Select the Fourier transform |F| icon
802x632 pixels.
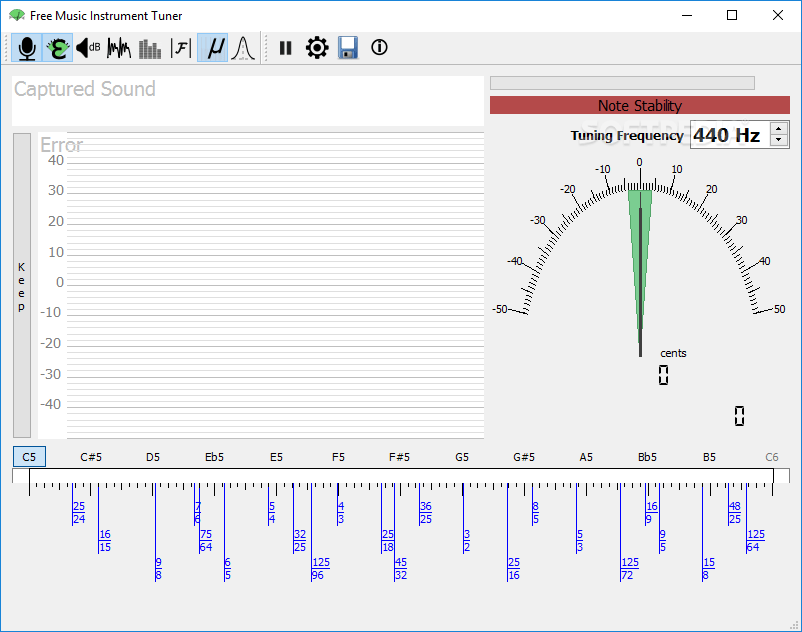click(181, 47)
